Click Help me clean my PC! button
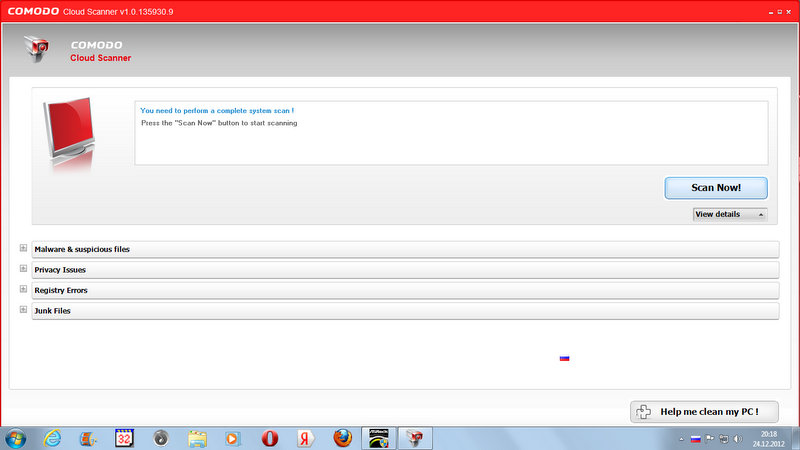Screen dimensions: 800x450 (x=704, y=412)
